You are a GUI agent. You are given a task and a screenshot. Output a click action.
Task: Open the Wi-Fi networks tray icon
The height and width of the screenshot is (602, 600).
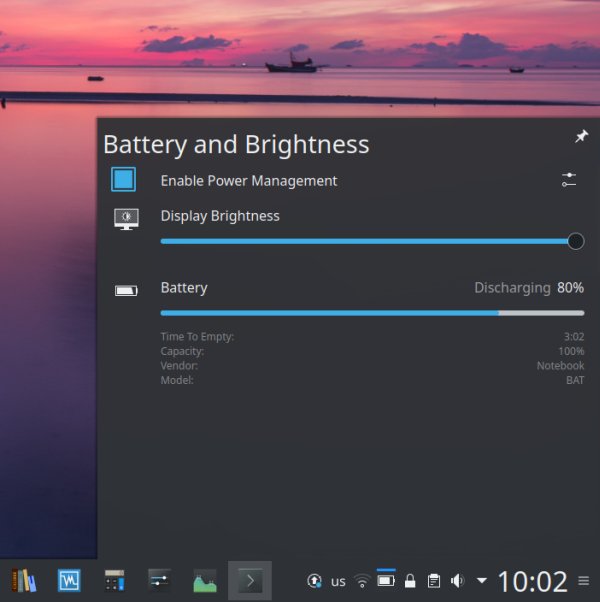(x=362, y=581)
